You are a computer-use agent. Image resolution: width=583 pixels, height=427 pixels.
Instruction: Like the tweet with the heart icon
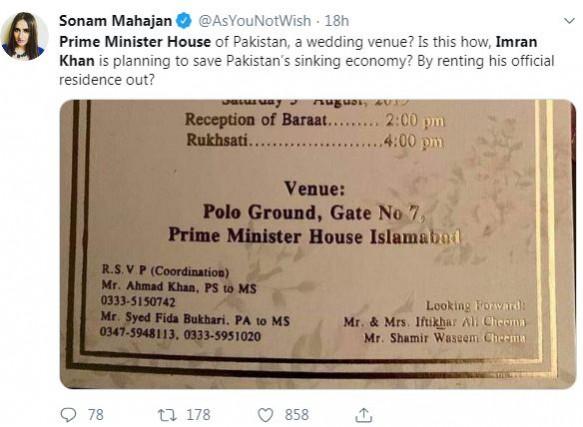[x=265, y=415]
